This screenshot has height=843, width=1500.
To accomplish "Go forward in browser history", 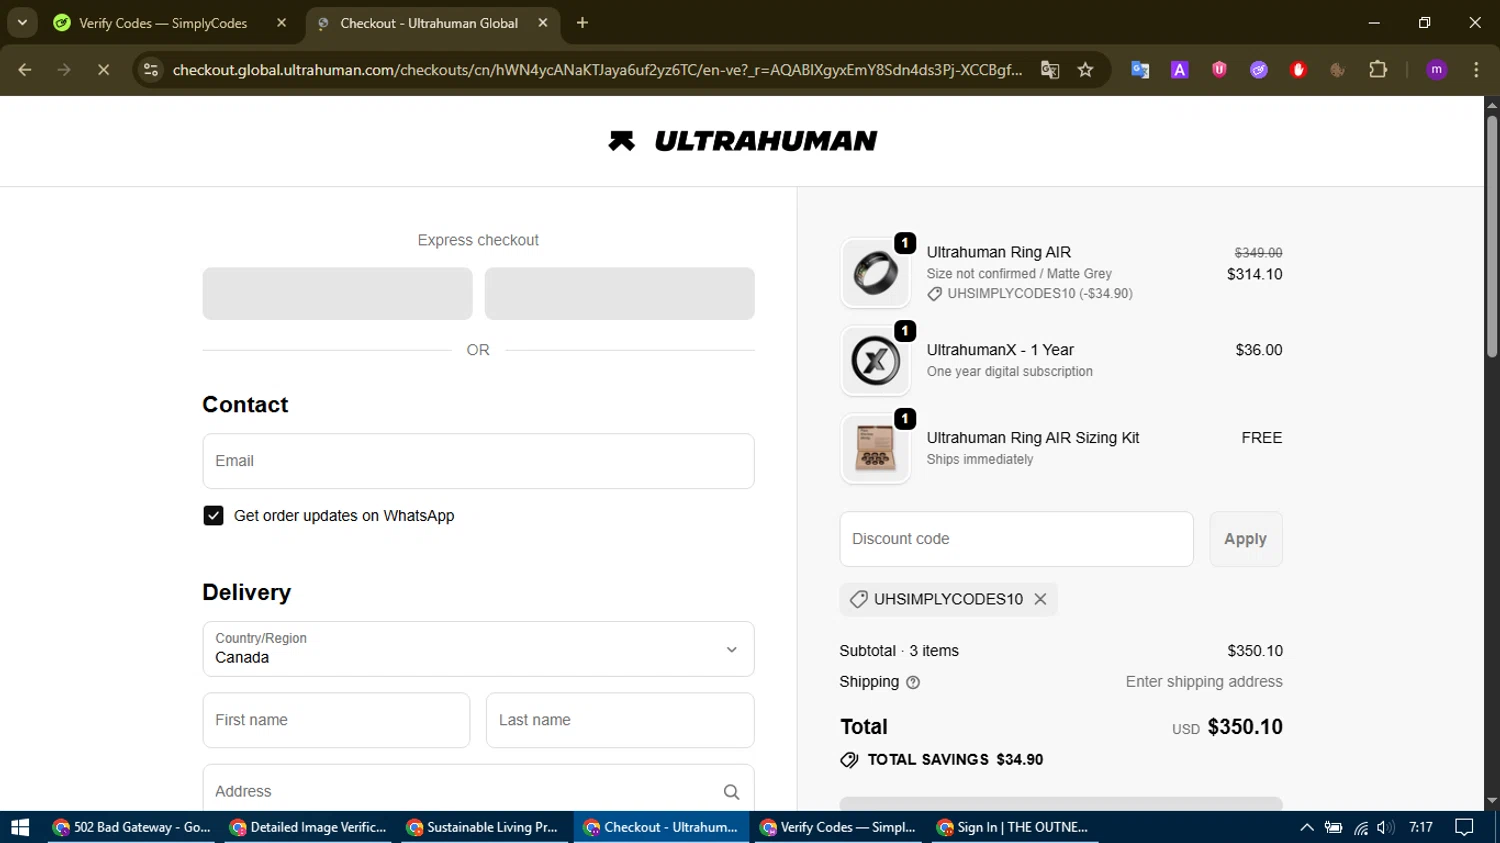I will coord(64,70).
